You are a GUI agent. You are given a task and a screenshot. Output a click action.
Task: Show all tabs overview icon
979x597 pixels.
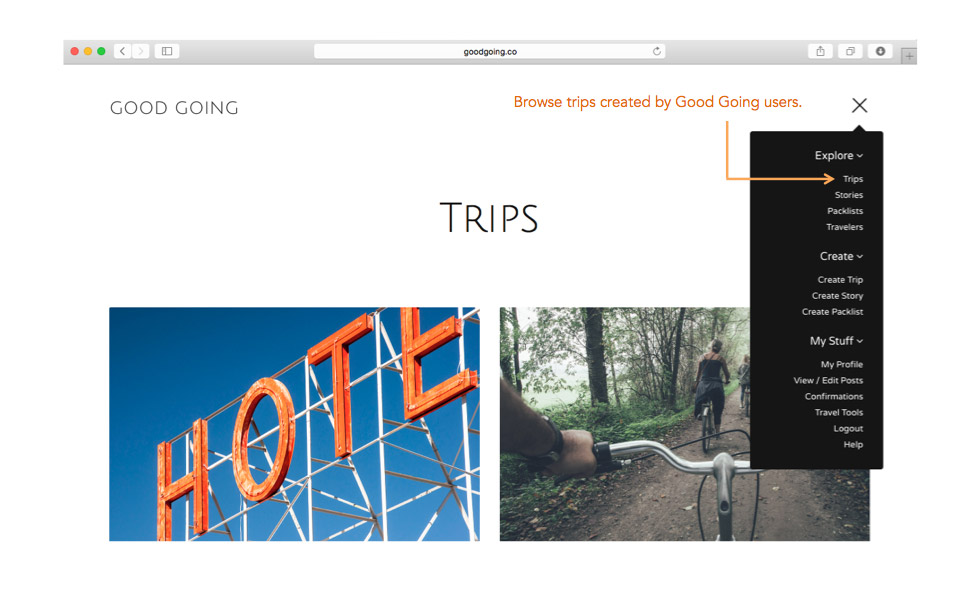[850, 51]
